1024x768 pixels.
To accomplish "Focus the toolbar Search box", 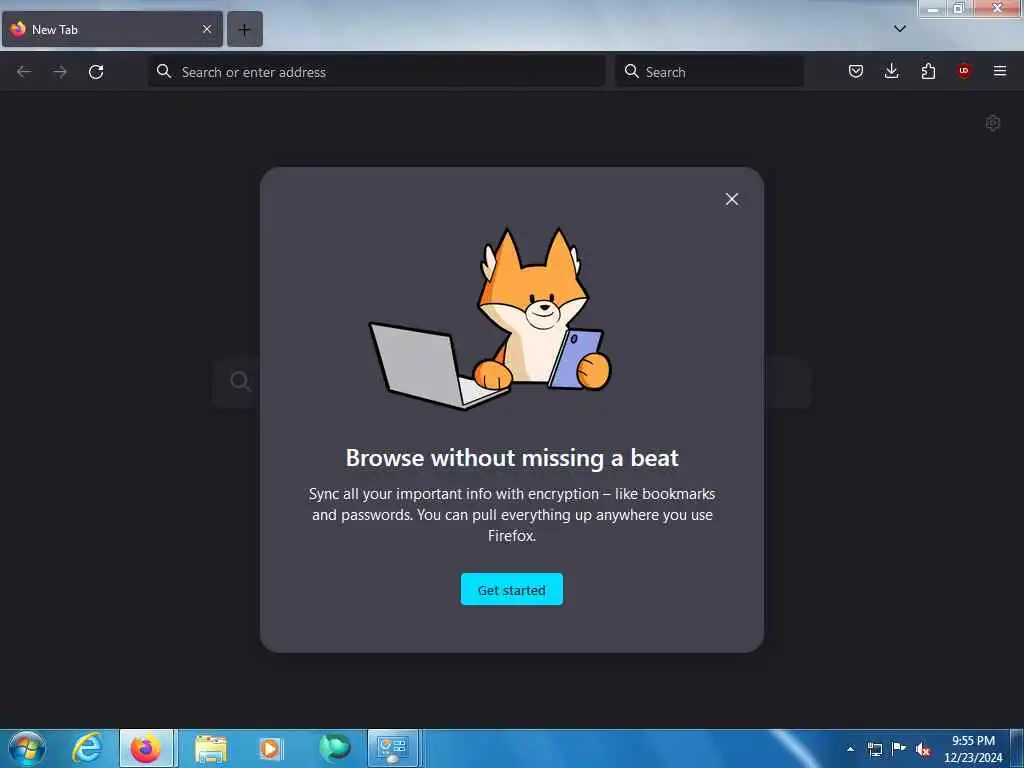I will coord(709,72).
